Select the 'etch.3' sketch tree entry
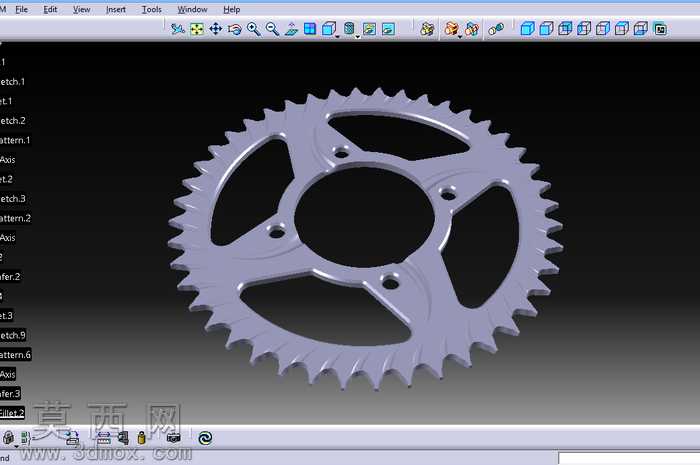The image size is (700, 465). point(13,199)
